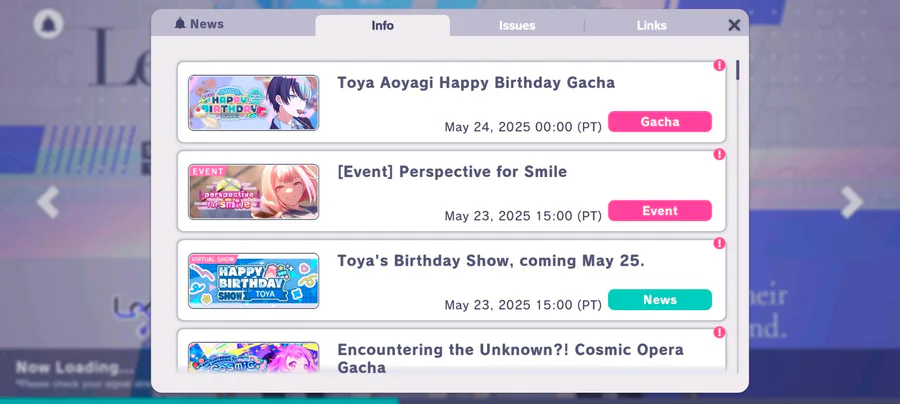Click the pink Event tag button

[660, 211]
